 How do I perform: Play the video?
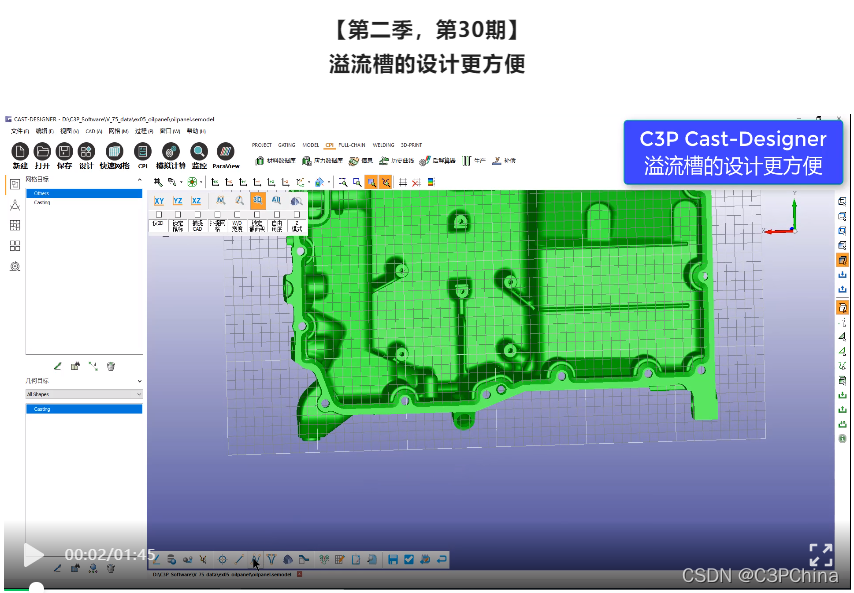tap(33, 555)
